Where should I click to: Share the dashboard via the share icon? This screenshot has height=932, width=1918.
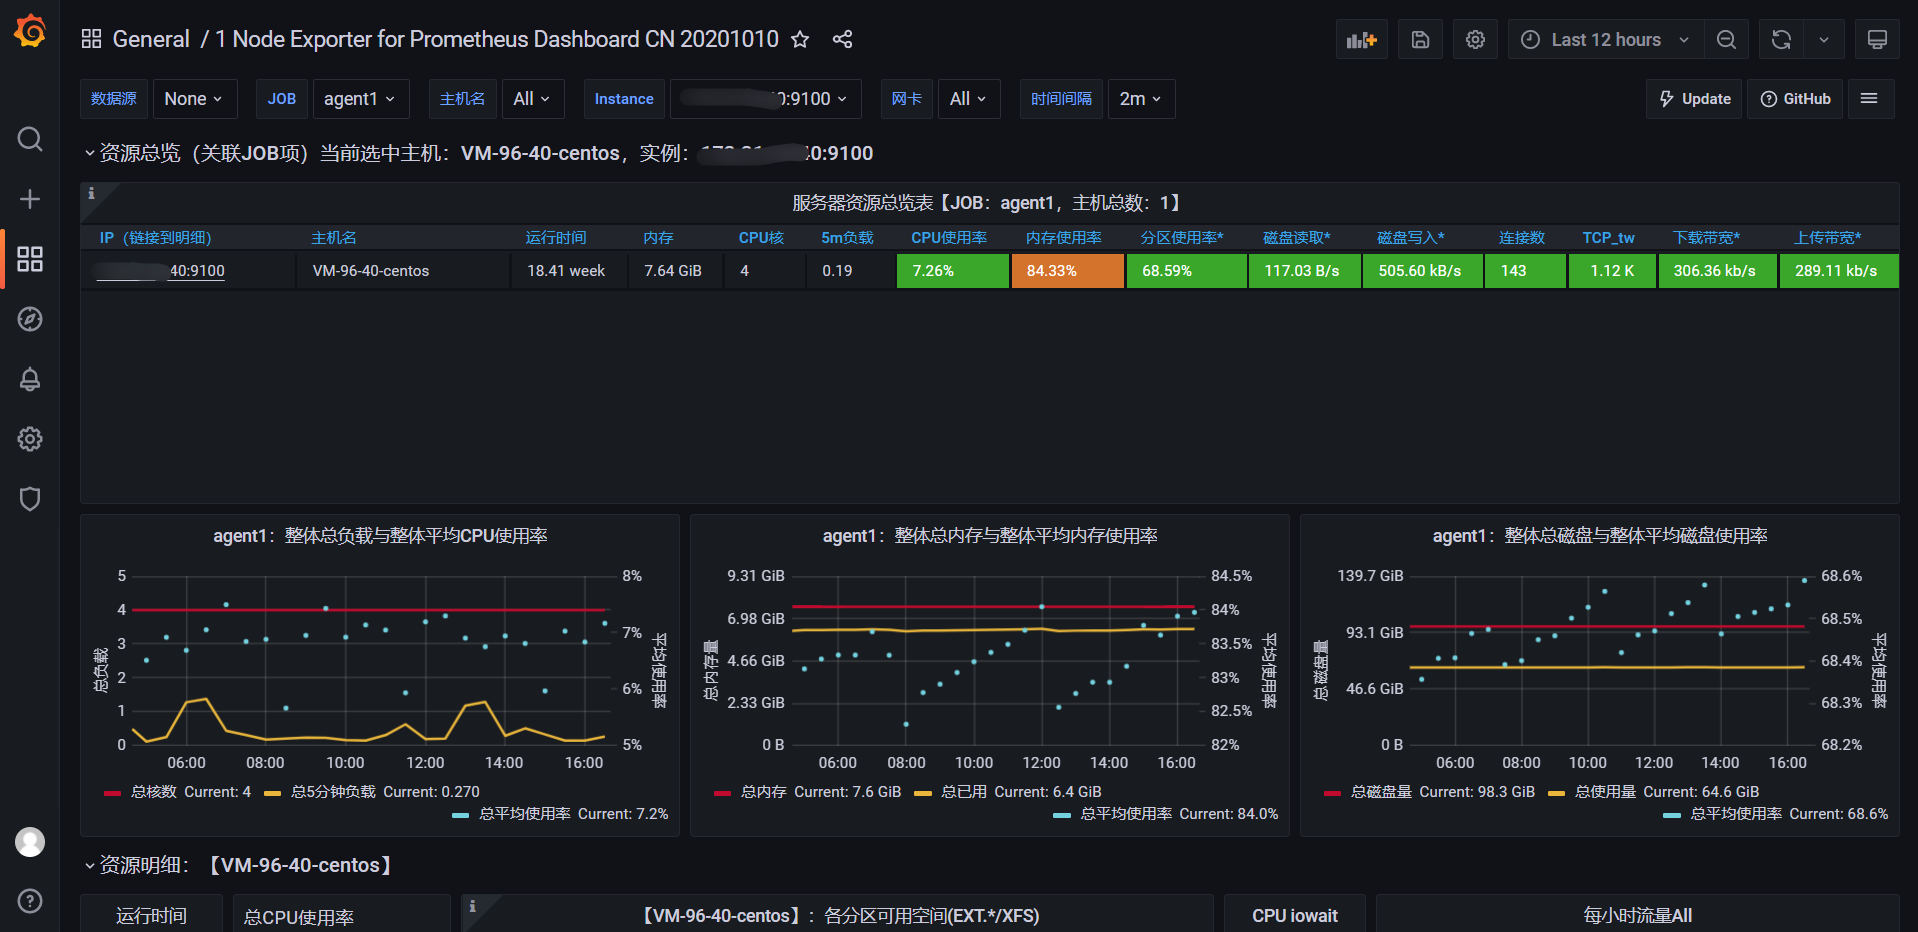[x=842, y=39]
